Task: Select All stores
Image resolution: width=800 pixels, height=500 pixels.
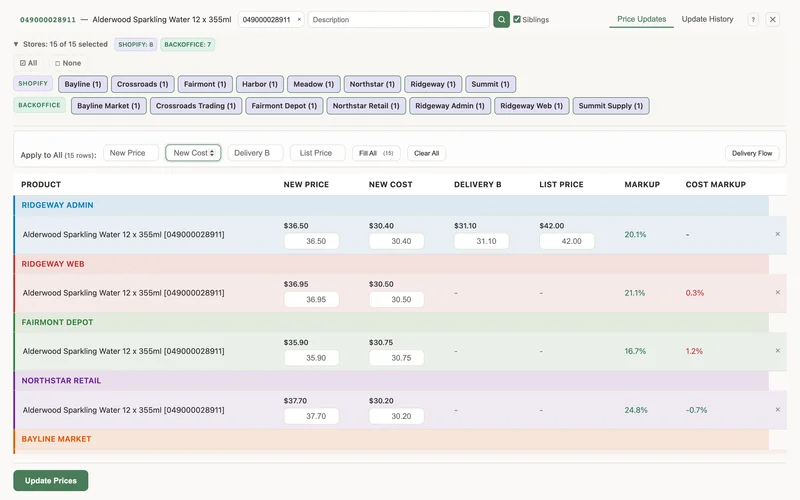Action: coord(29,63)
